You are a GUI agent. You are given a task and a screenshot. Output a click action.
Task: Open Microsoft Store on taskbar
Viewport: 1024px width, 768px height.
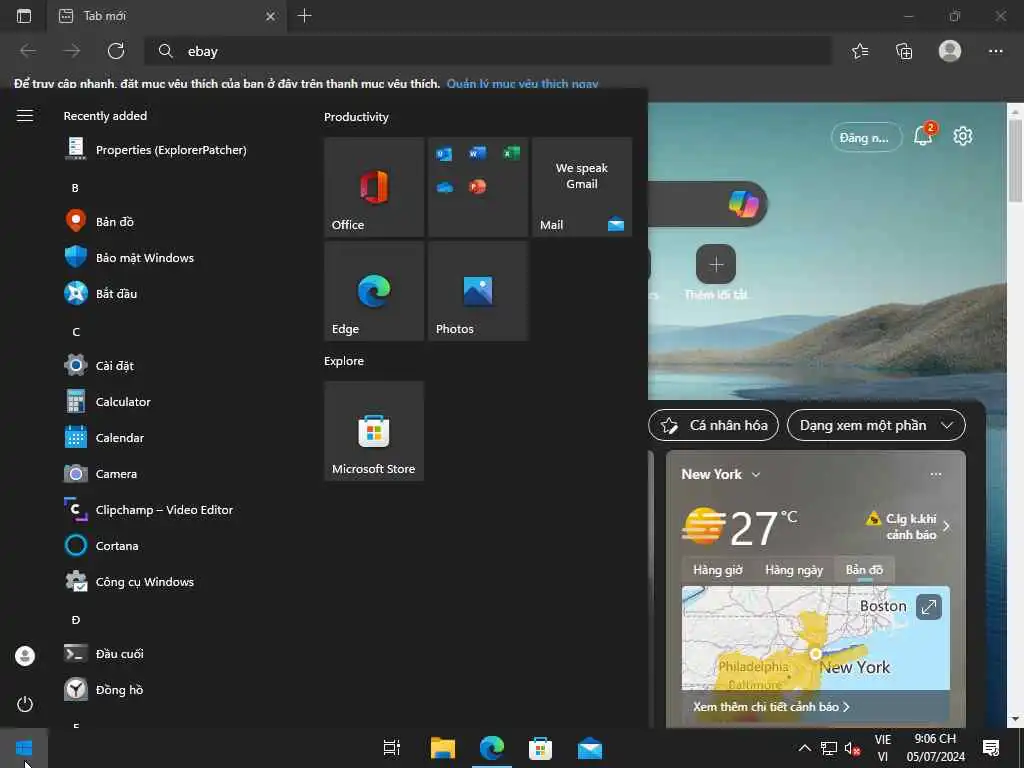[x=540, y=748]
